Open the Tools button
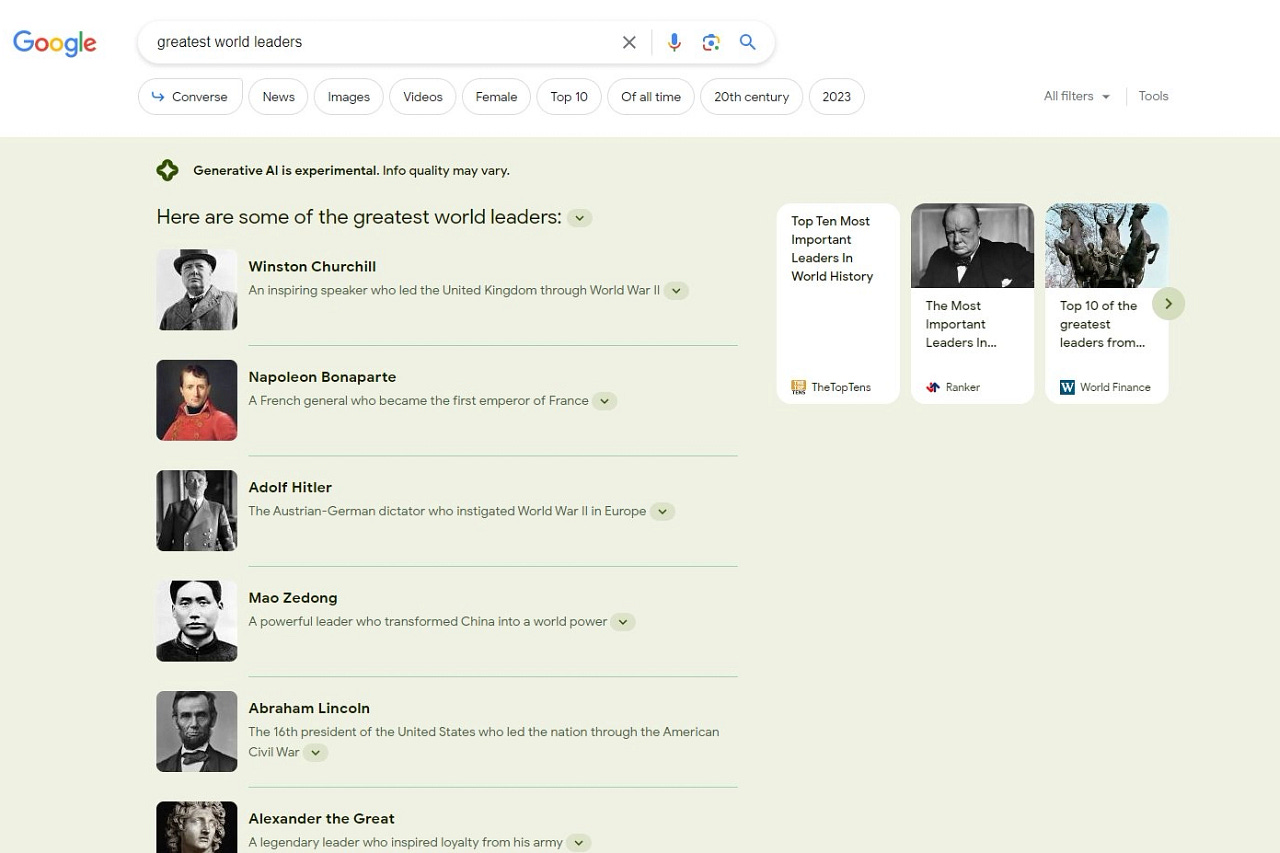This screenshot has width=1280, height=853. [x=1153, y=96]
